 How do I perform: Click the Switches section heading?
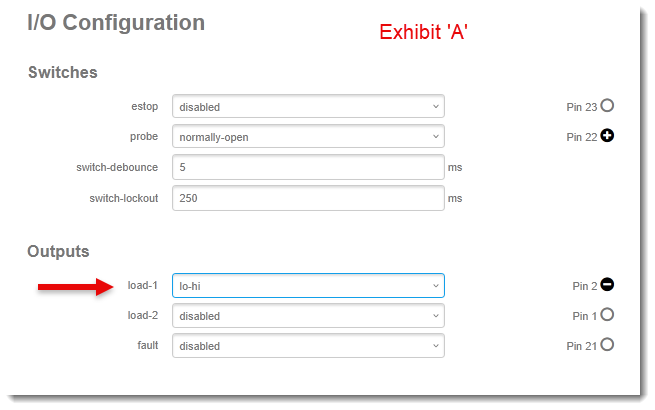pos(62,72)
